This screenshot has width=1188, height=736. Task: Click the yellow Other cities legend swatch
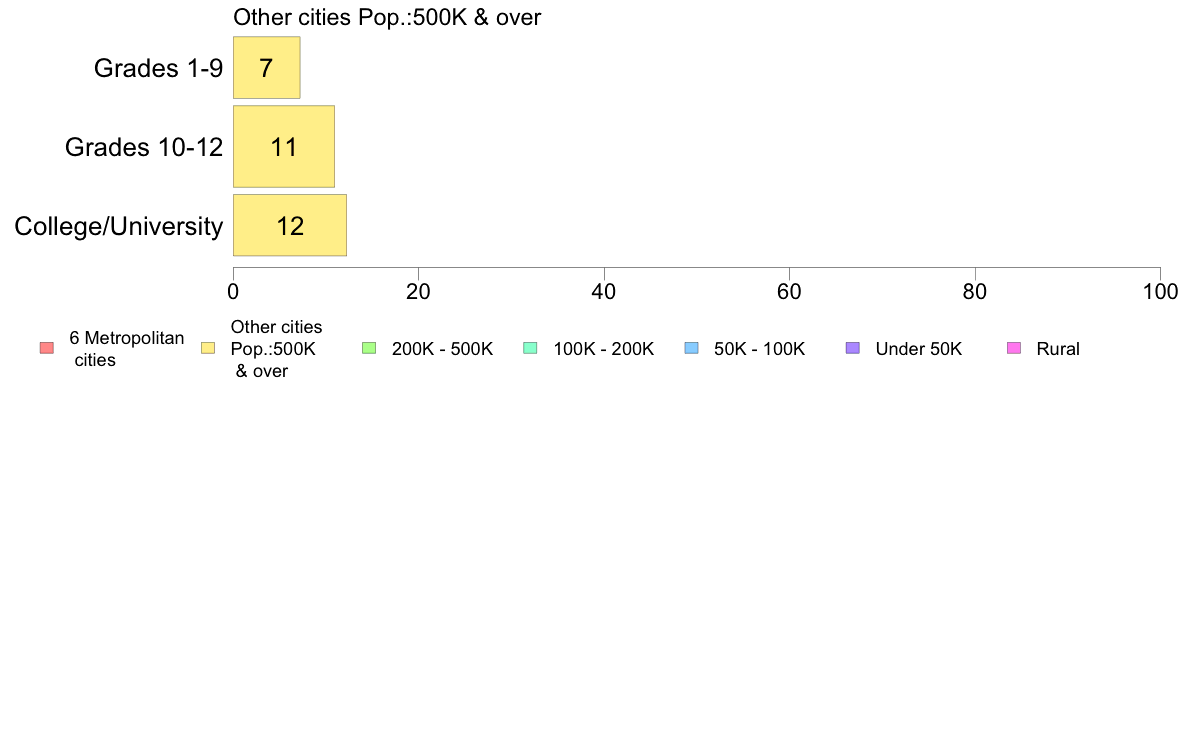tap(208, 349)
